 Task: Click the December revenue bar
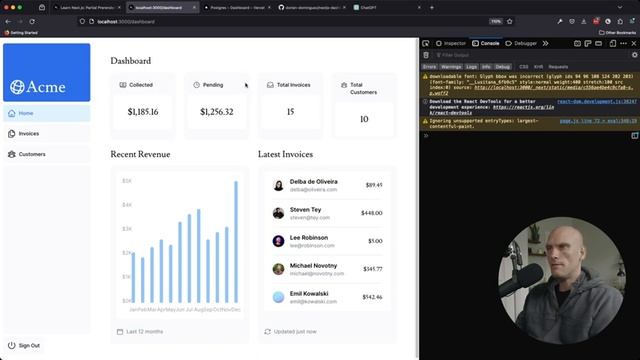[x=236, y=242]
